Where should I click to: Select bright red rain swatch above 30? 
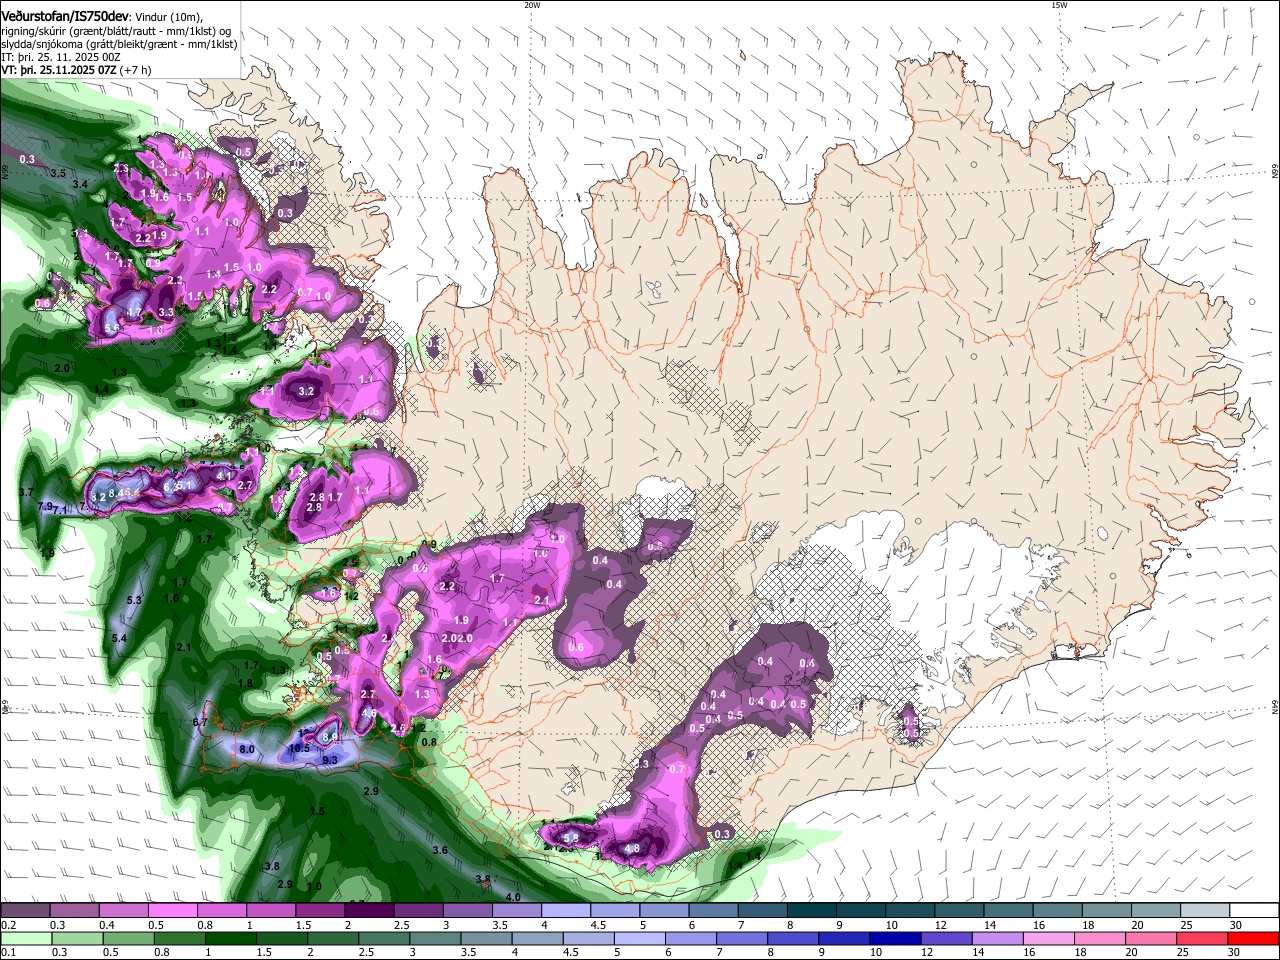pos(1253,938)
